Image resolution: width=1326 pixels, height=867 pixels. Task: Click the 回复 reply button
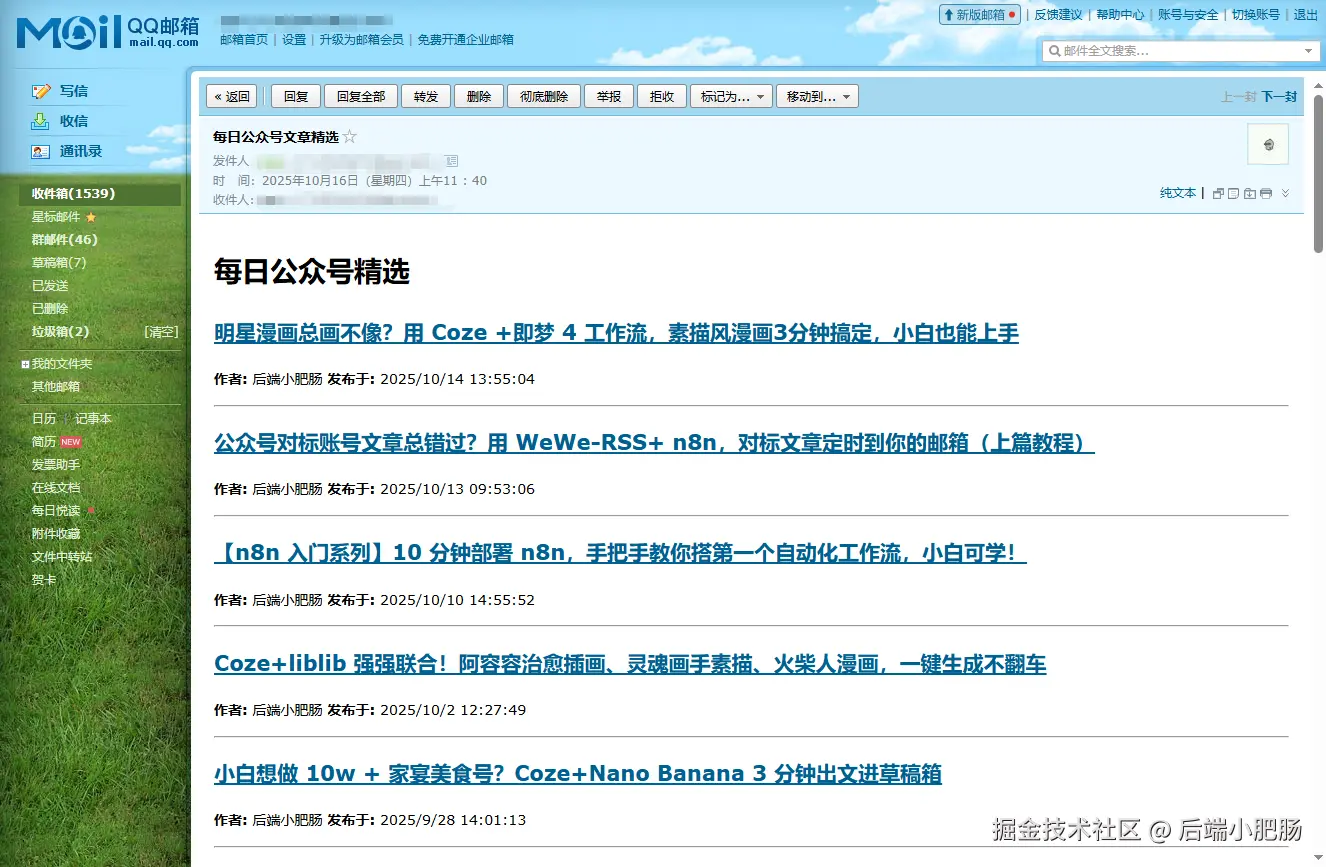tap(296, 96)
